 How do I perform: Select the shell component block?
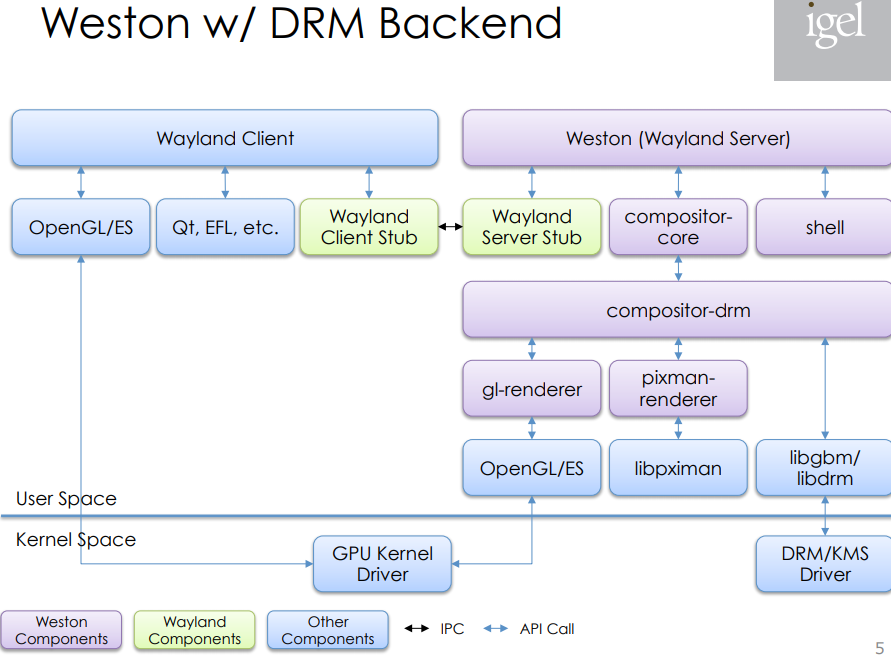823,227
